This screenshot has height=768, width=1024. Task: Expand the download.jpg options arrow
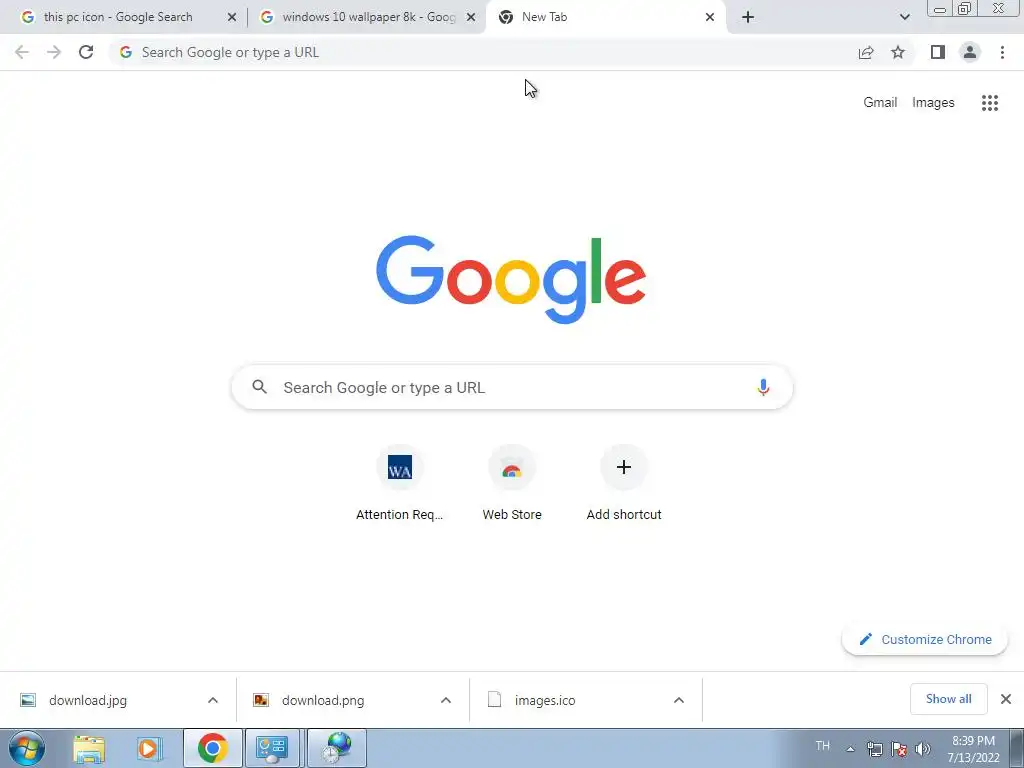tap(213, 700)
